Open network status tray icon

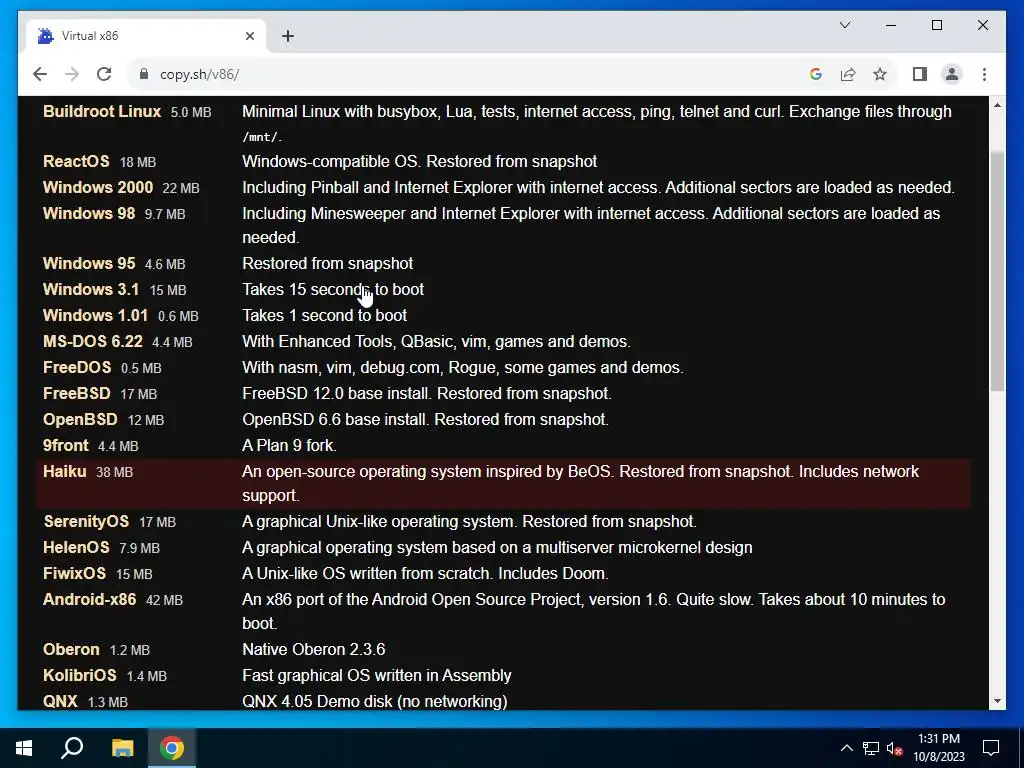click(871, 748)
